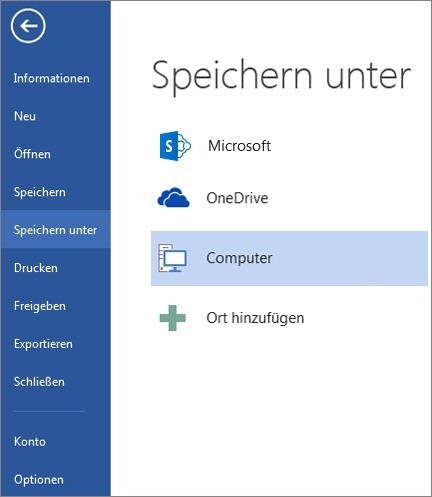Choose the Microsoft save location label
Viewport: 432px width, 497px height.
coord(239,146)
